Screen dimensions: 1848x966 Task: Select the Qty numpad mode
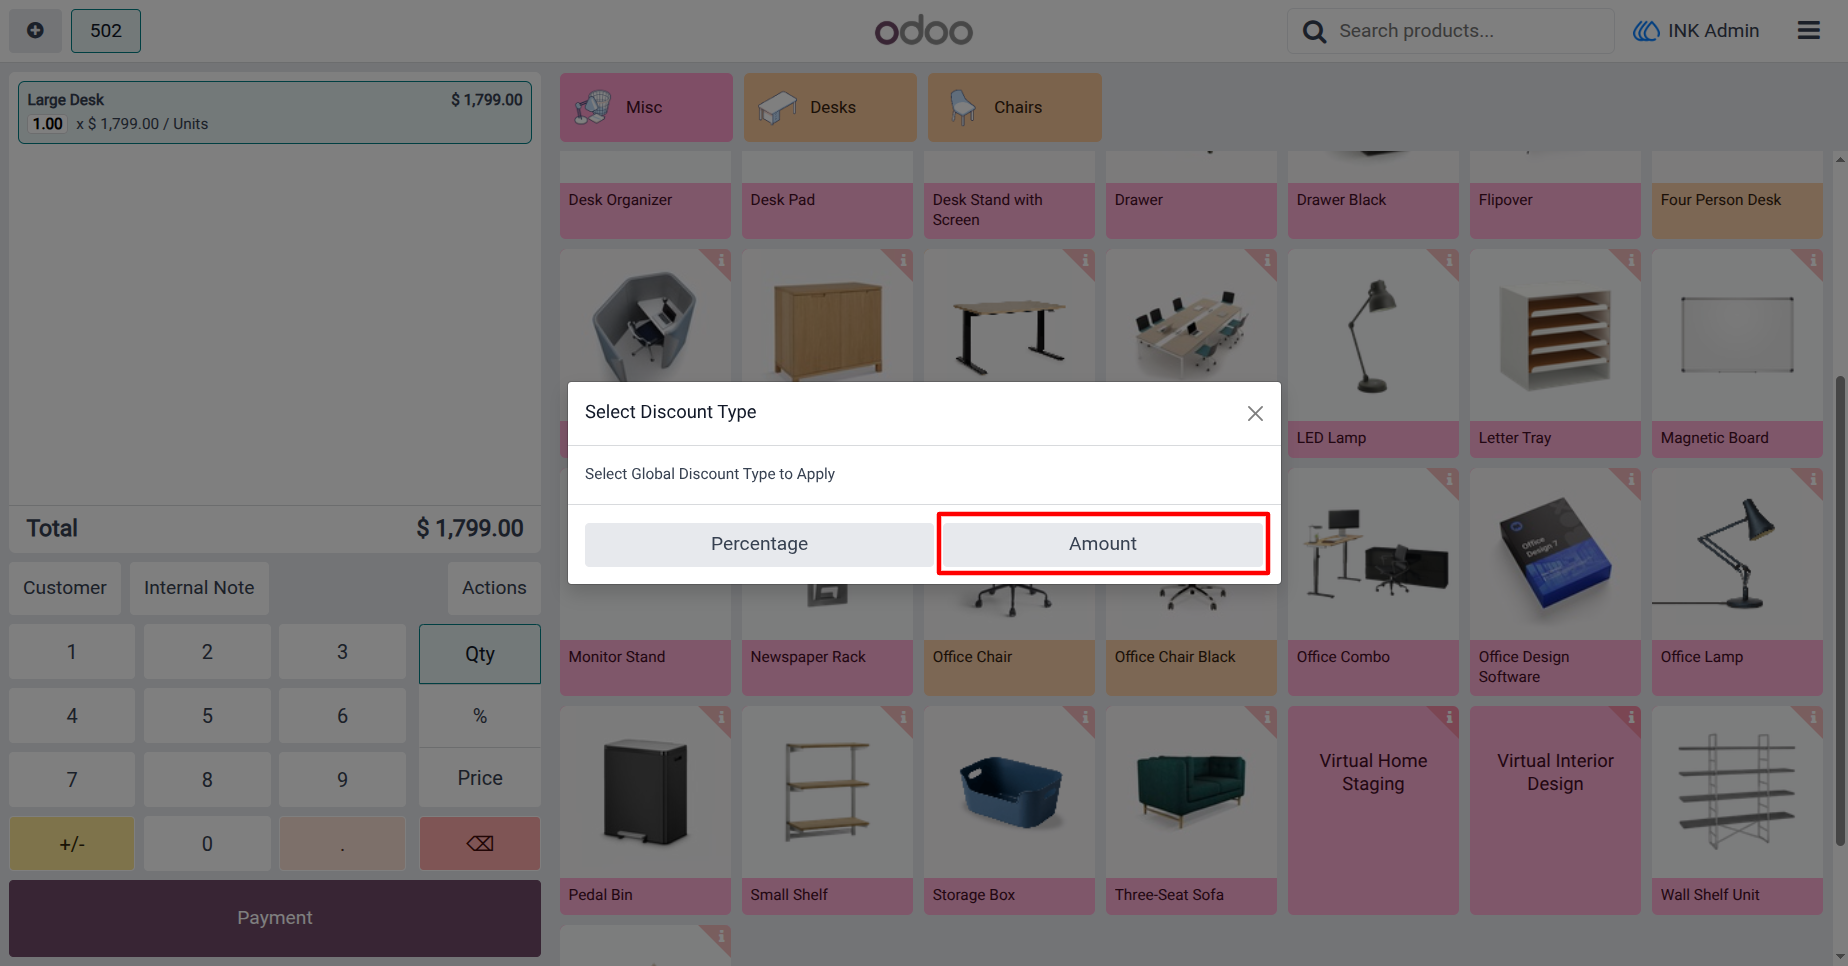[480, 654]
